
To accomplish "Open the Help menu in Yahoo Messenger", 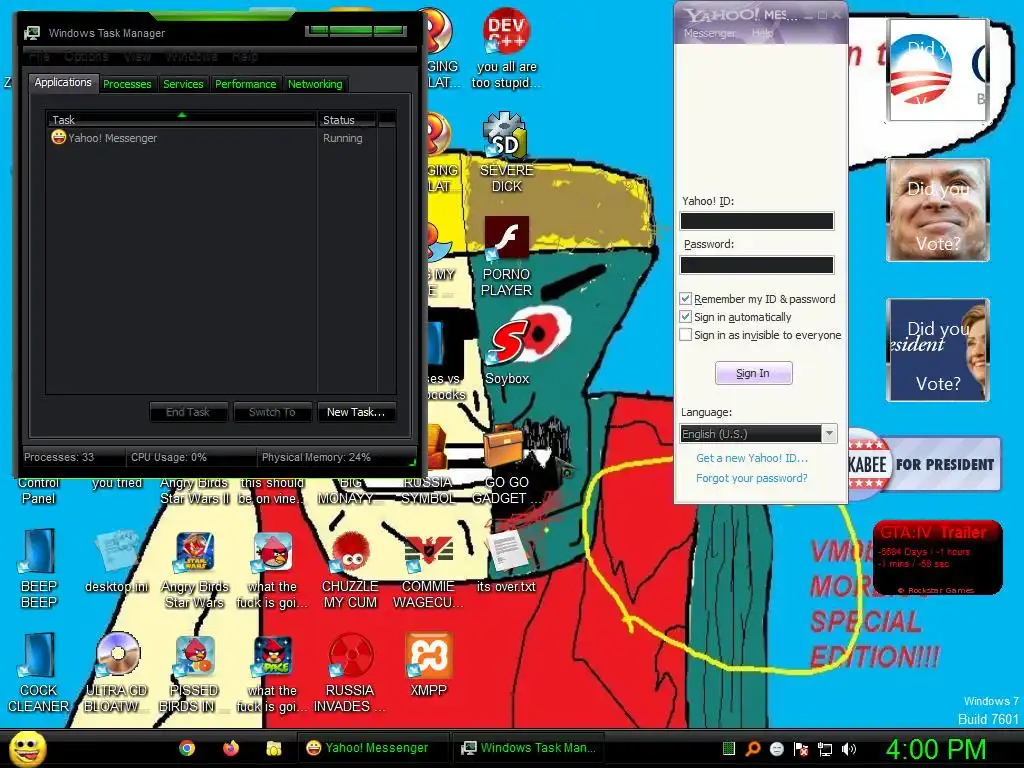I will [762, 33].
